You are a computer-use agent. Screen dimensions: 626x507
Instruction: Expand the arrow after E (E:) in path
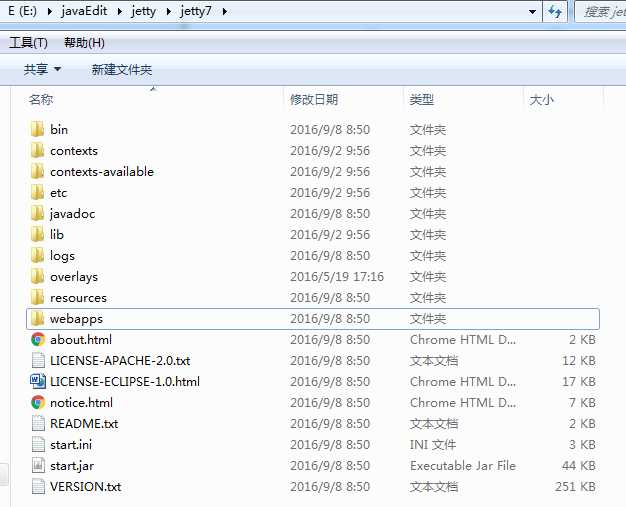(50, 11)
